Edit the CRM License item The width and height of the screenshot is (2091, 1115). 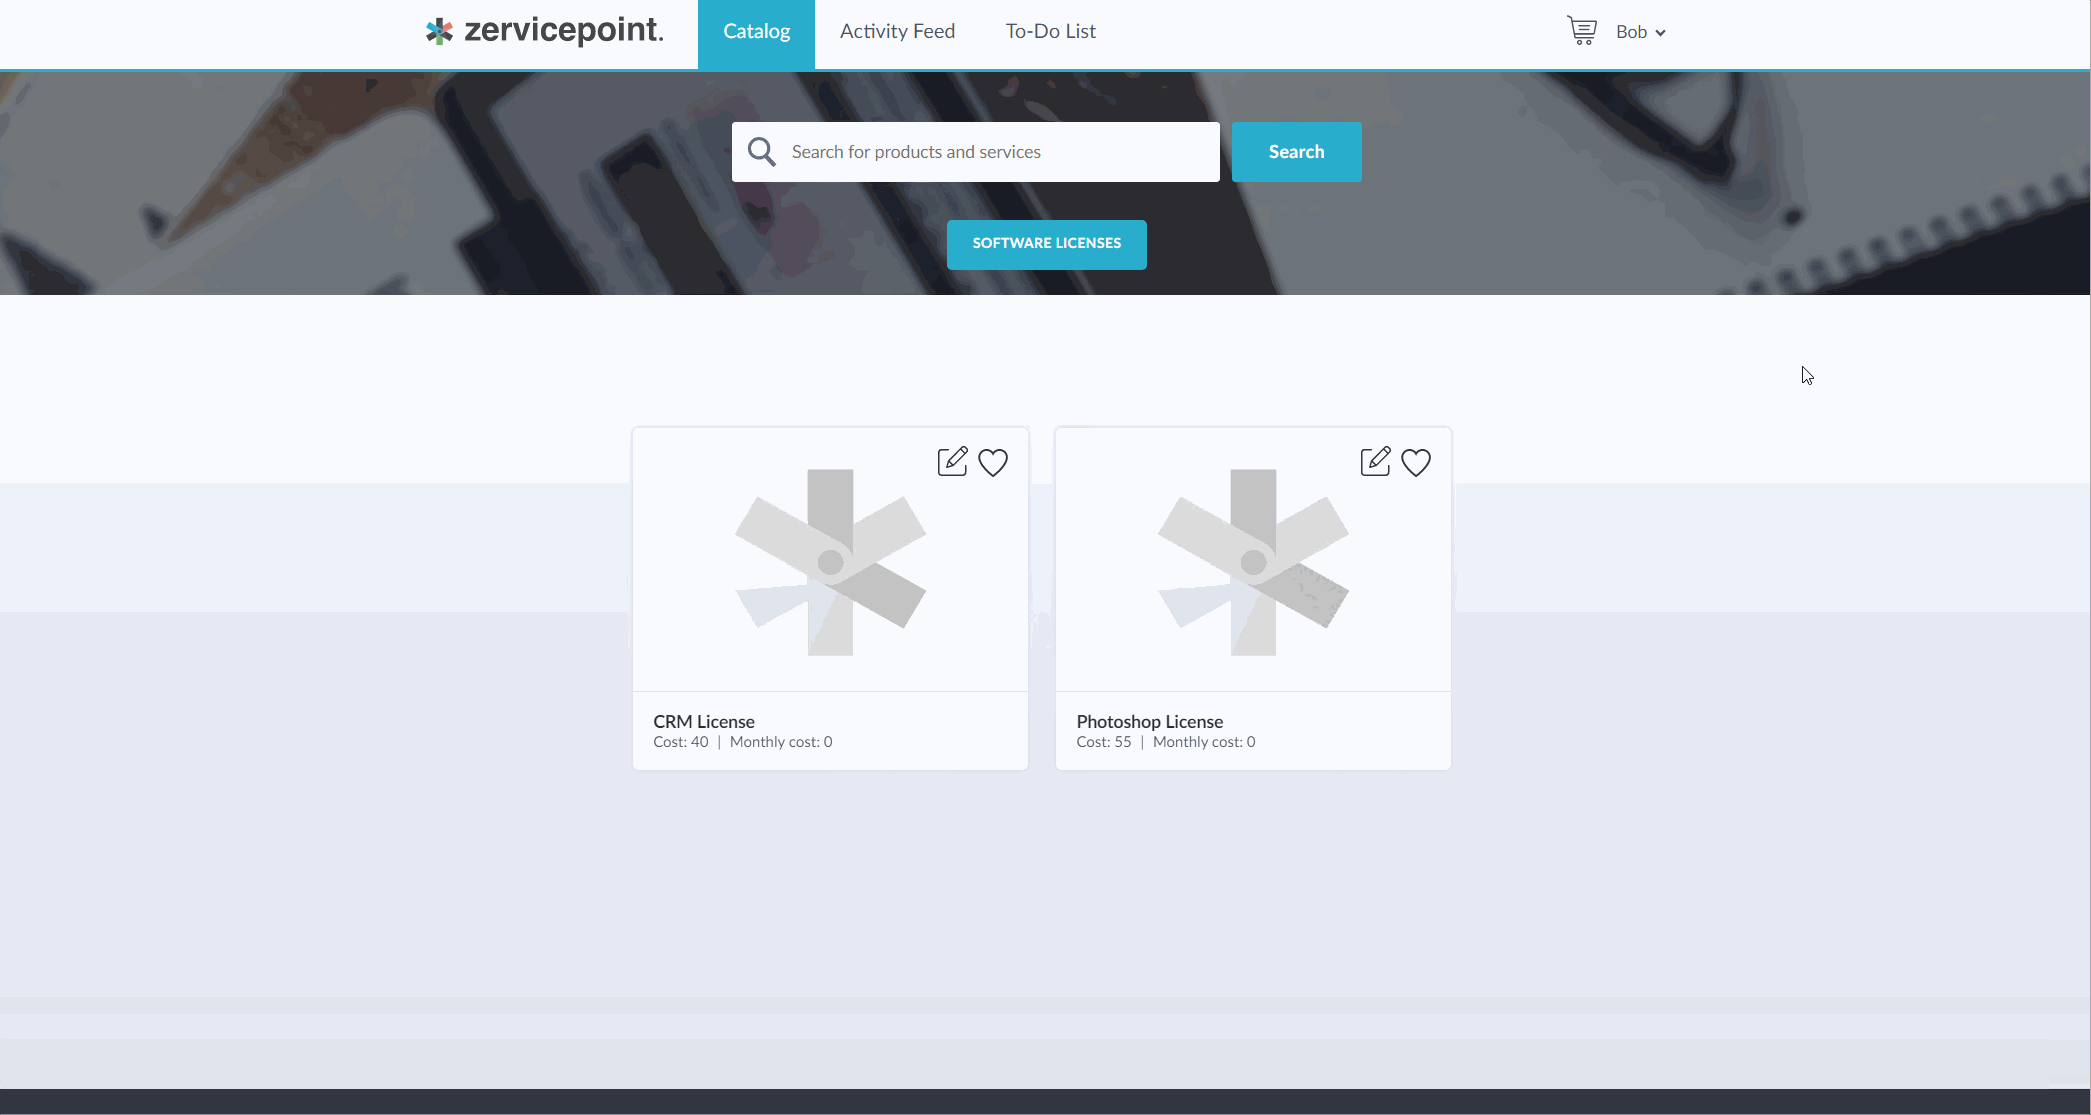(952, 461)
